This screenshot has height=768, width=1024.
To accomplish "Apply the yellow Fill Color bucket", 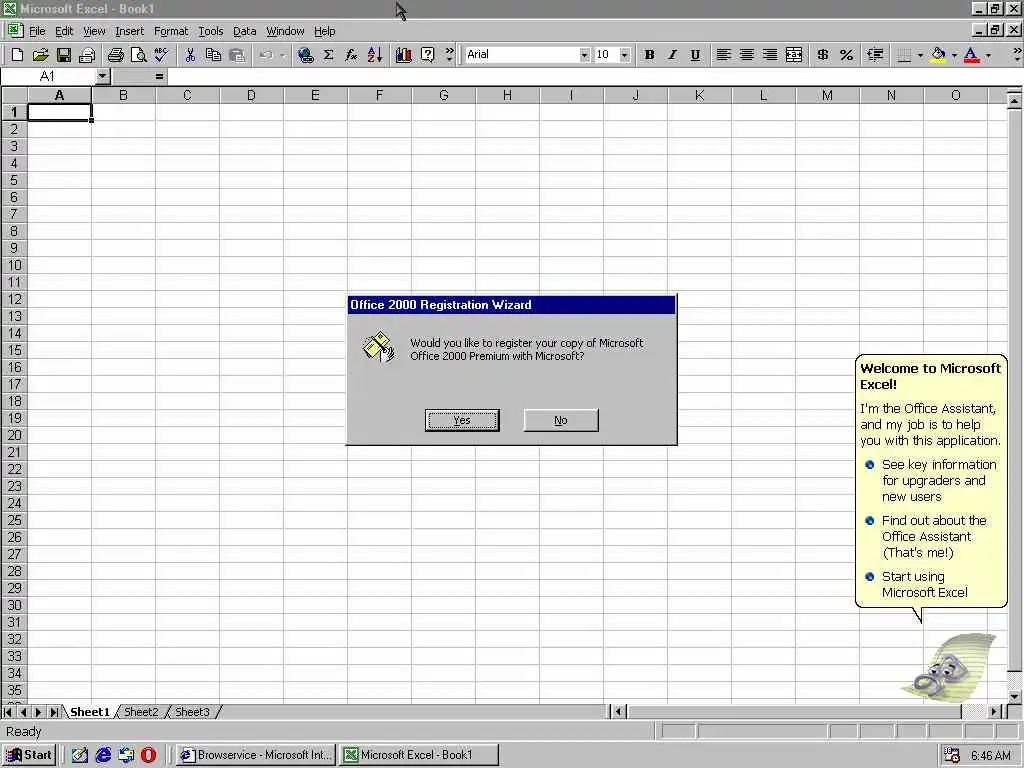I will click(938, 56).
